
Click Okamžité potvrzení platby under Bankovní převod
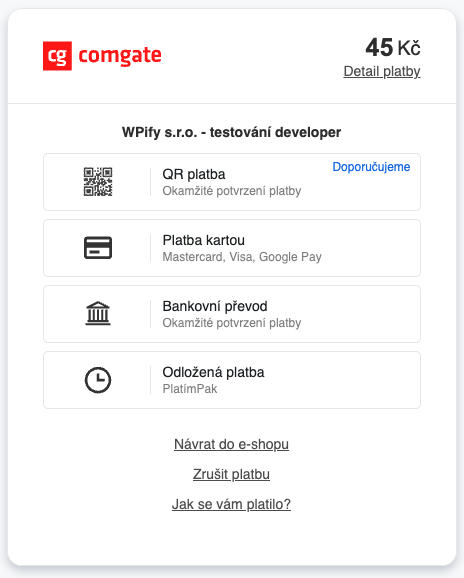click(232, 323)
